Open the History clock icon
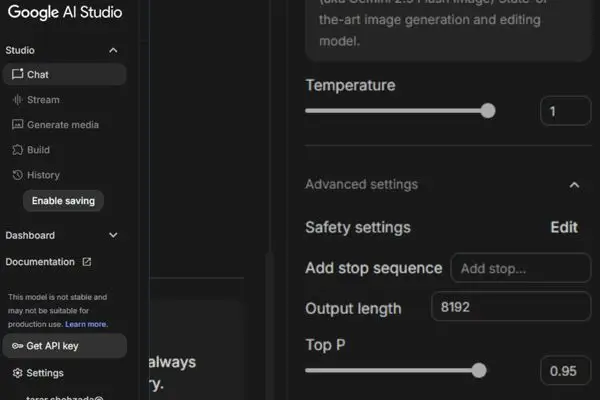Image resolution: width=600 pixels, height=400 pixels. 17,175
